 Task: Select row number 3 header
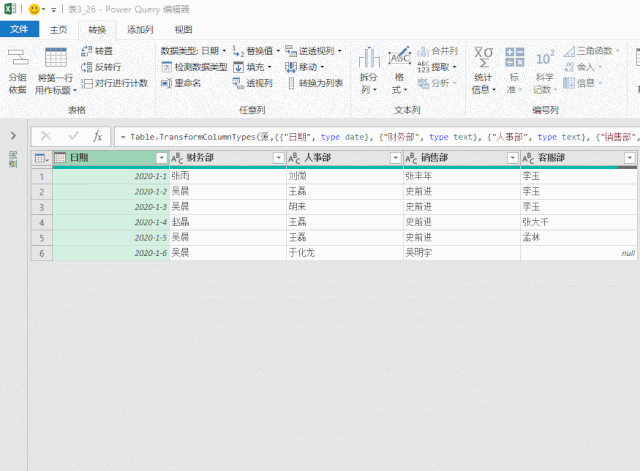(42, 207)
